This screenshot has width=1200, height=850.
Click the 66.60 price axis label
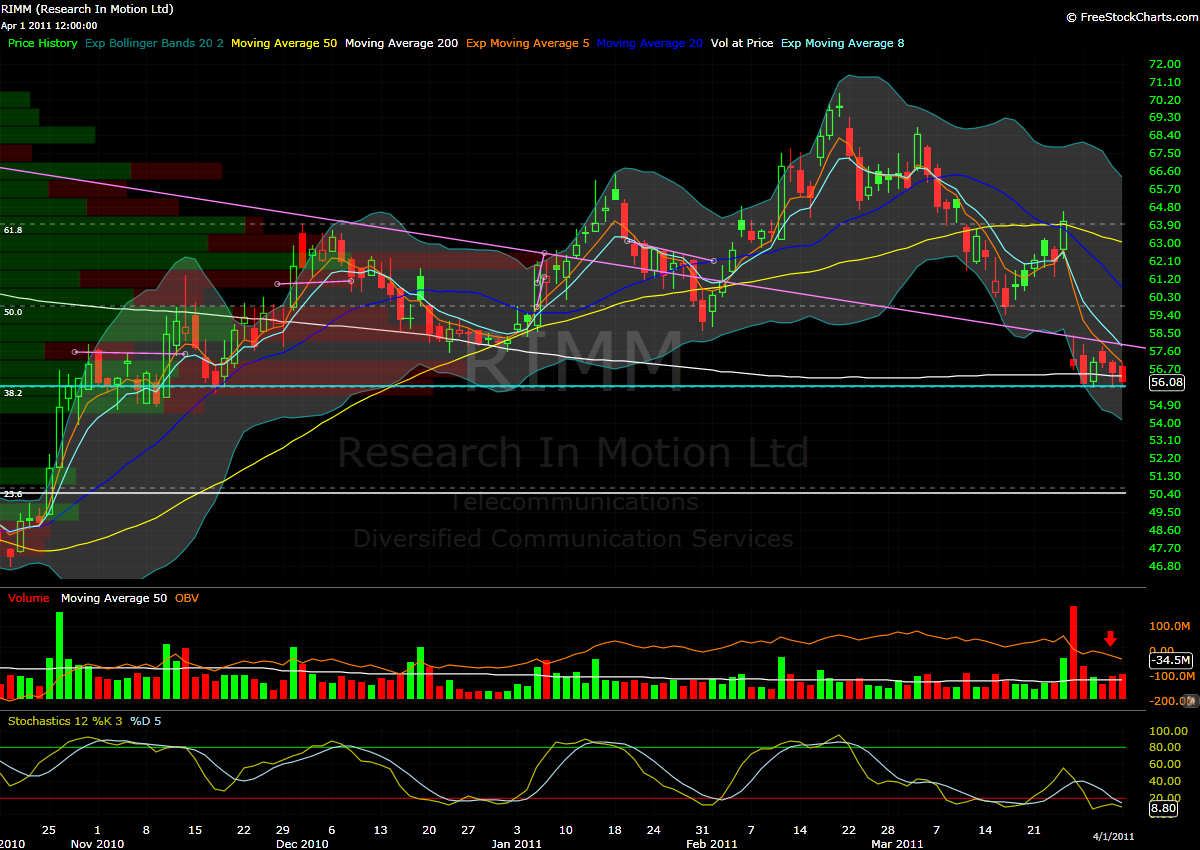coord(1166,171)
